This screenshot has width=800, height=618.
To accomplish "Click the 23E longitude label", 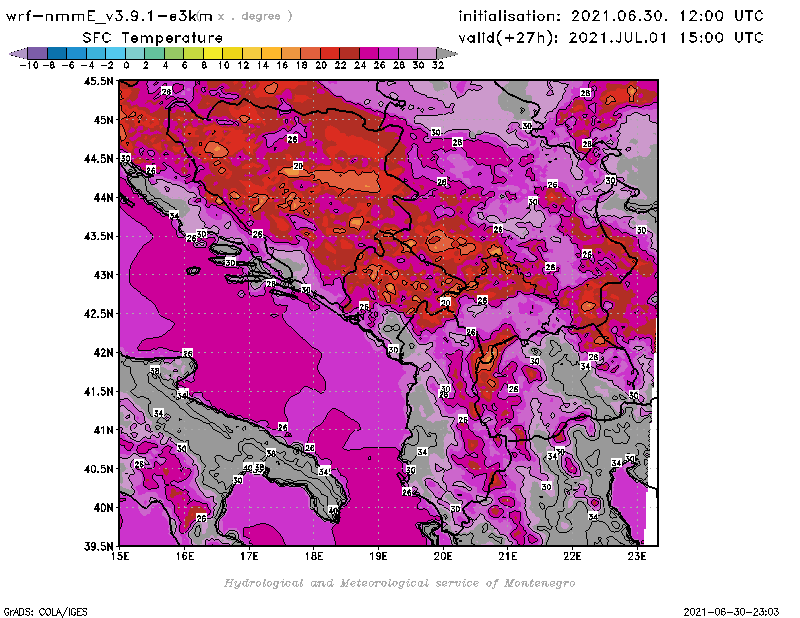I will (637, 556).
